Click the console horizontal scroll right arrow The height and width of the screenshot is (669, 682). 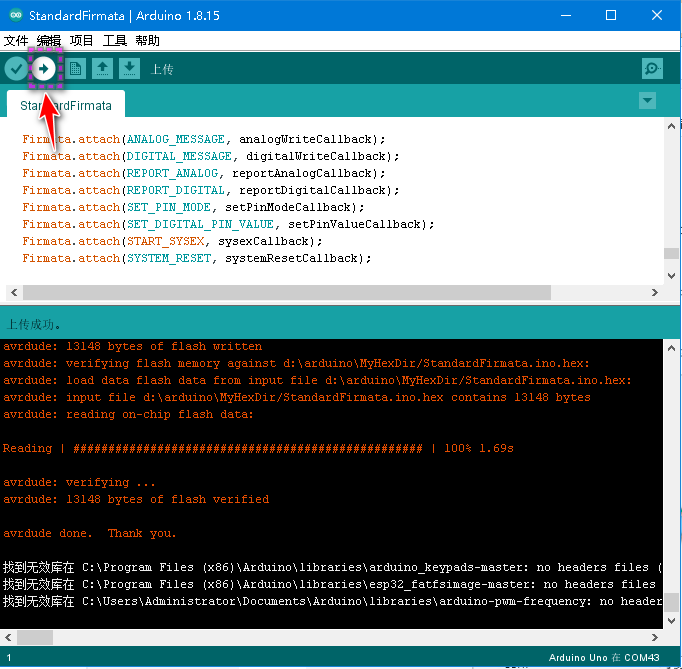click(655, 638)
